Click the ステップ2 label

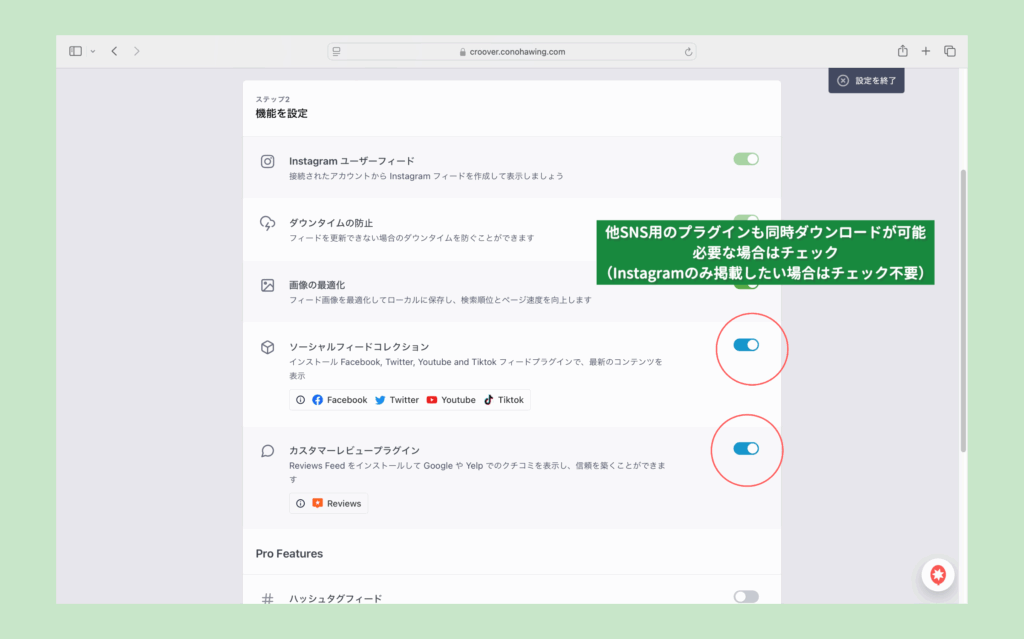(272, 99)
